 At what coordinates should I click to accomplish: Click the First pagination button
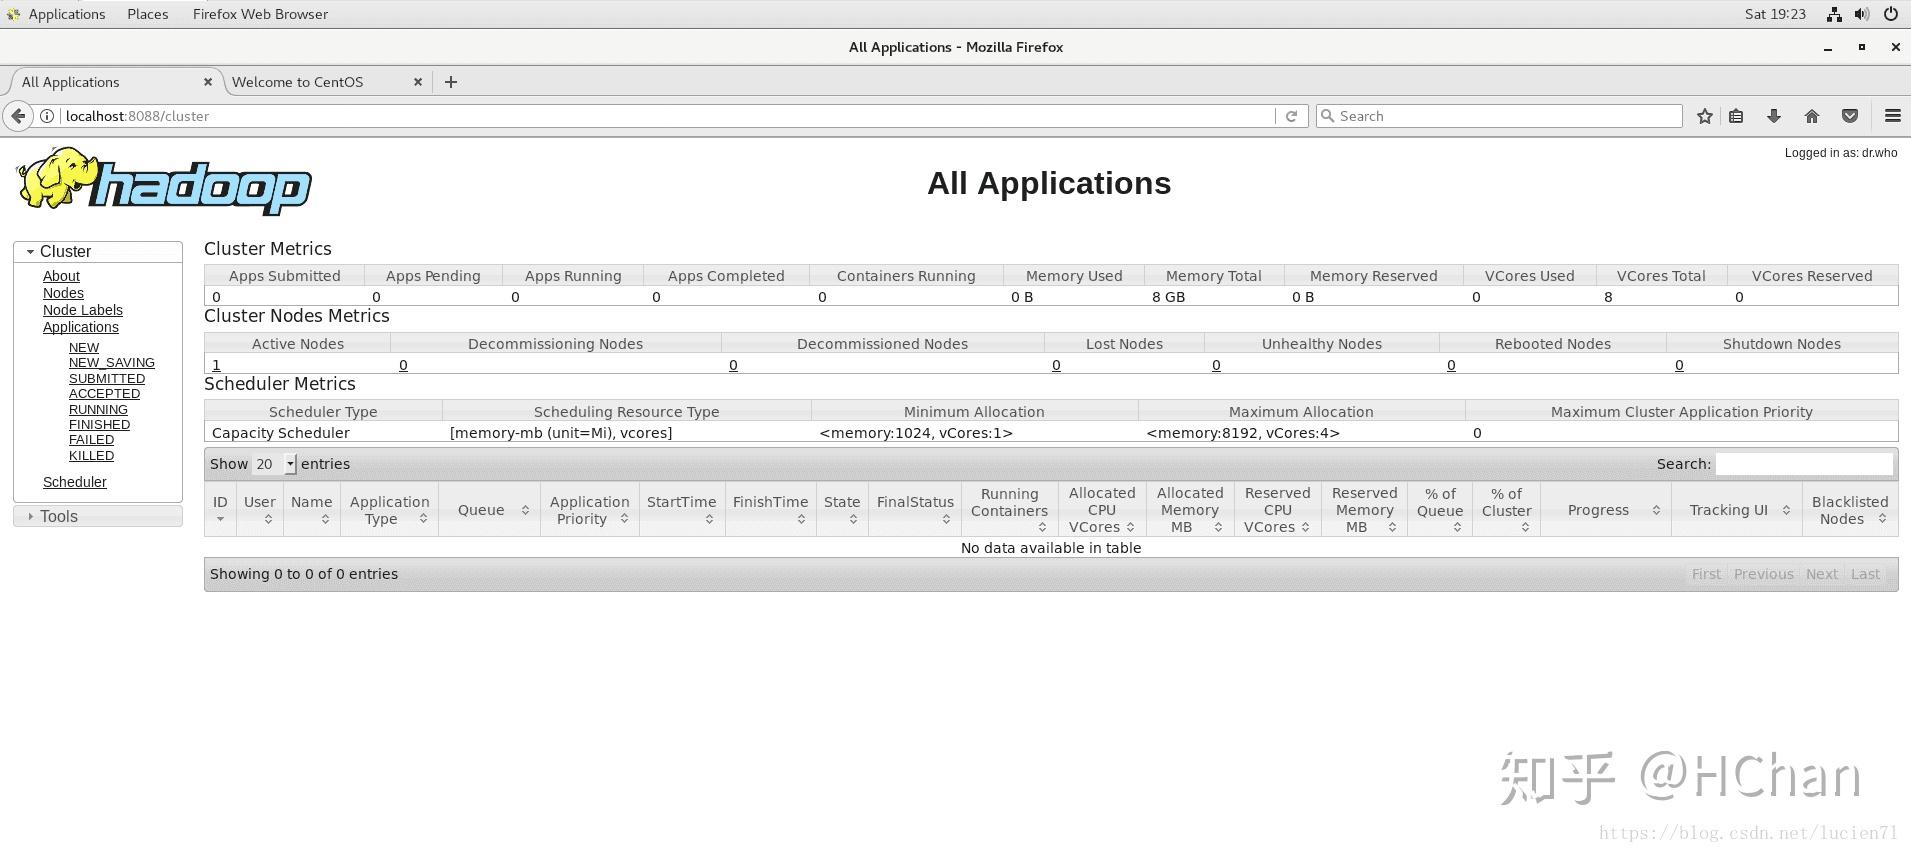point(1706,574)
